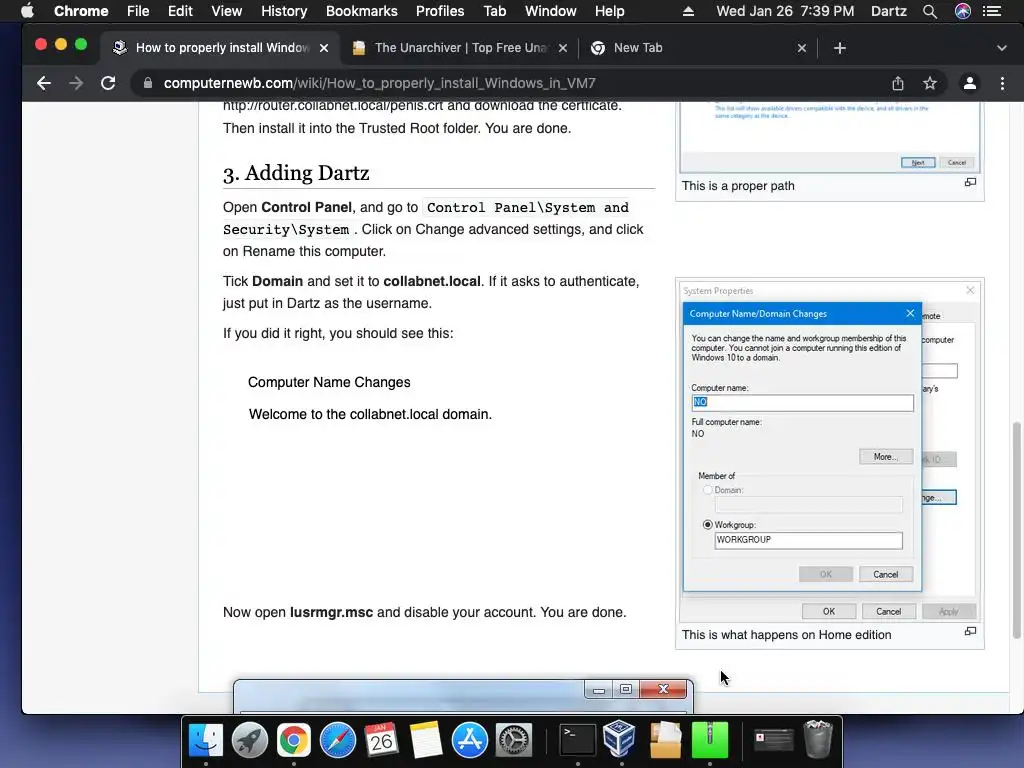The width and height of the screenshot is (1024, 768).
Task: Click the vertical page scrollbar
Action: (x=1016, y=530)
